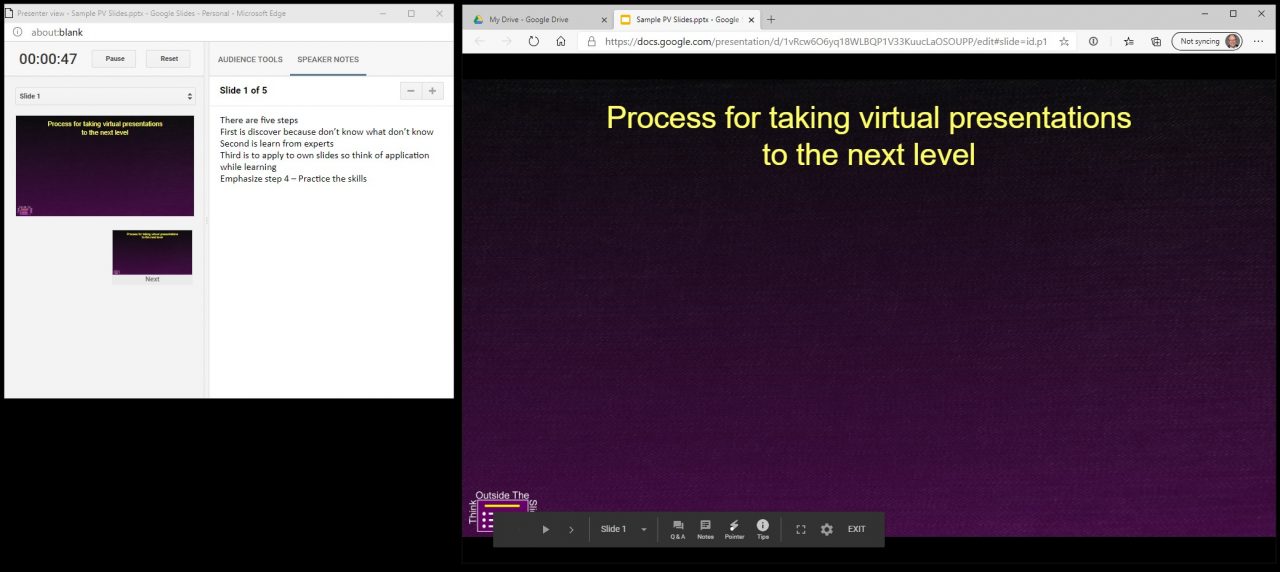1280x572 pixels.
Task: Click the note line 'Second is learn from experts'
Action: click(277, 143)
